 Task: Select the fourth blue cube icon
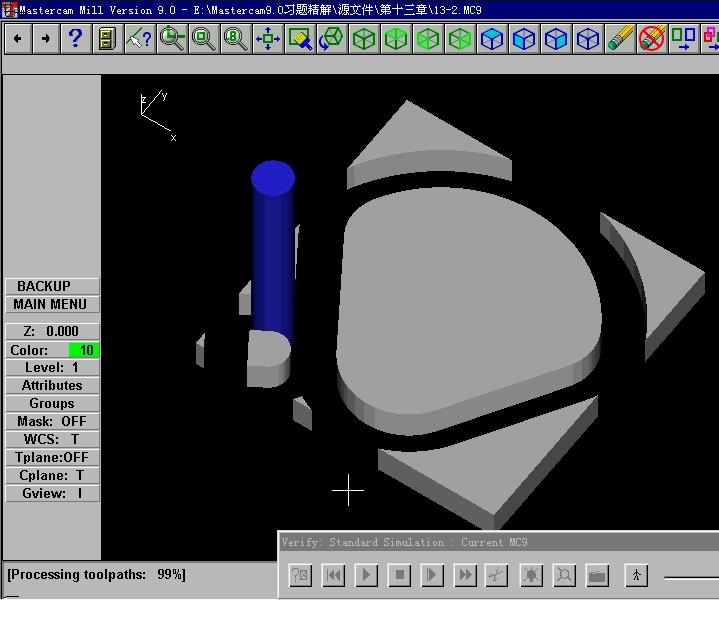[588, 39]
